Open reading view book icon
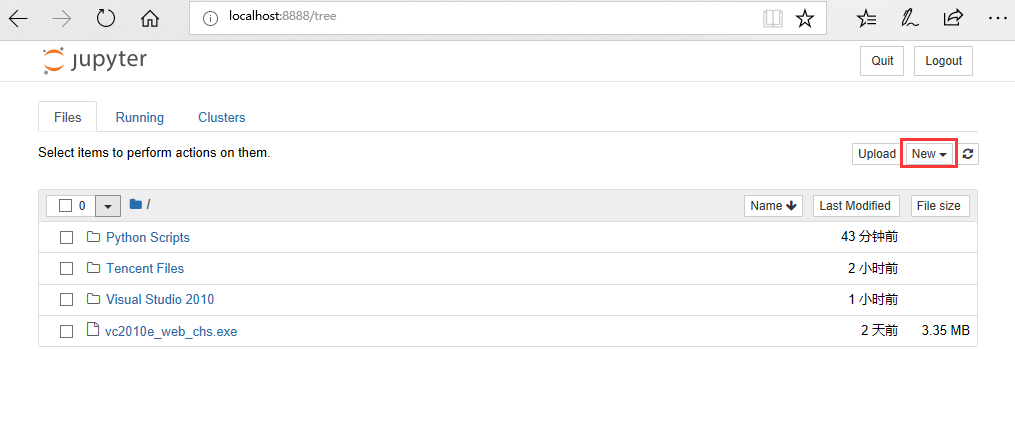The width and height of the screenshot is (1015, 424). click(x=773, y=19)
